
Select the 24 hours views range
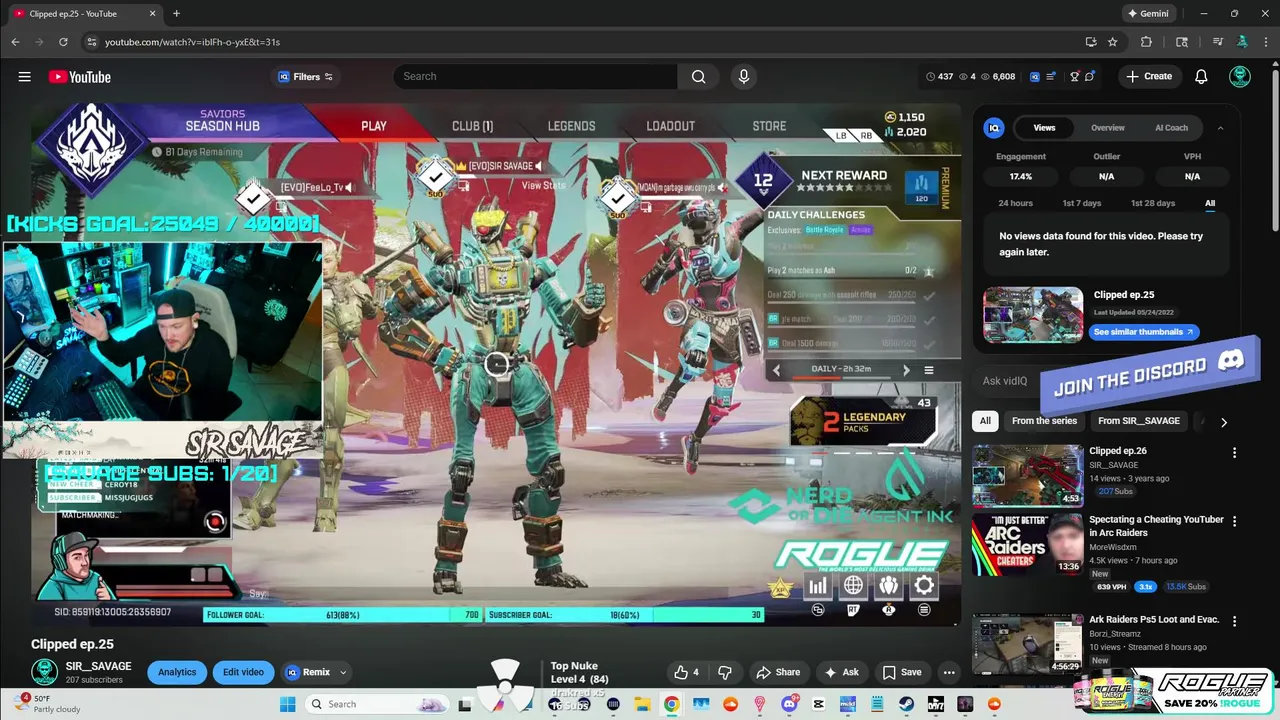coord(1015,203)
